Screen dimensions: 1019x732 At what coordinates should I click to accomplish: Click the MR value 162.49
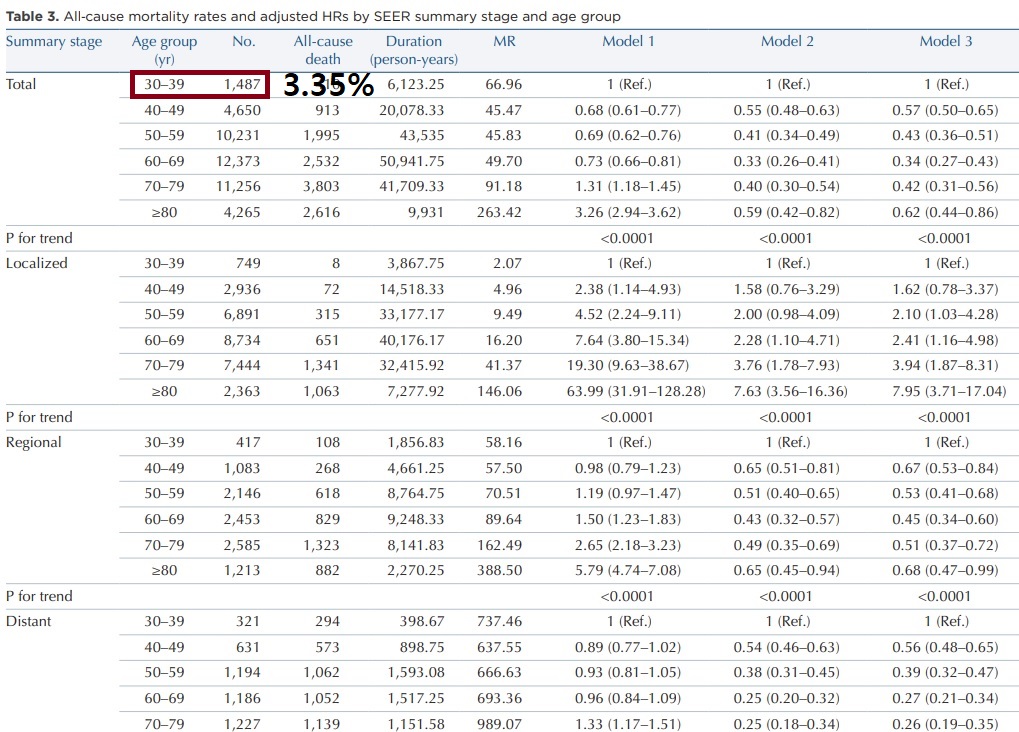pos(499,545)
